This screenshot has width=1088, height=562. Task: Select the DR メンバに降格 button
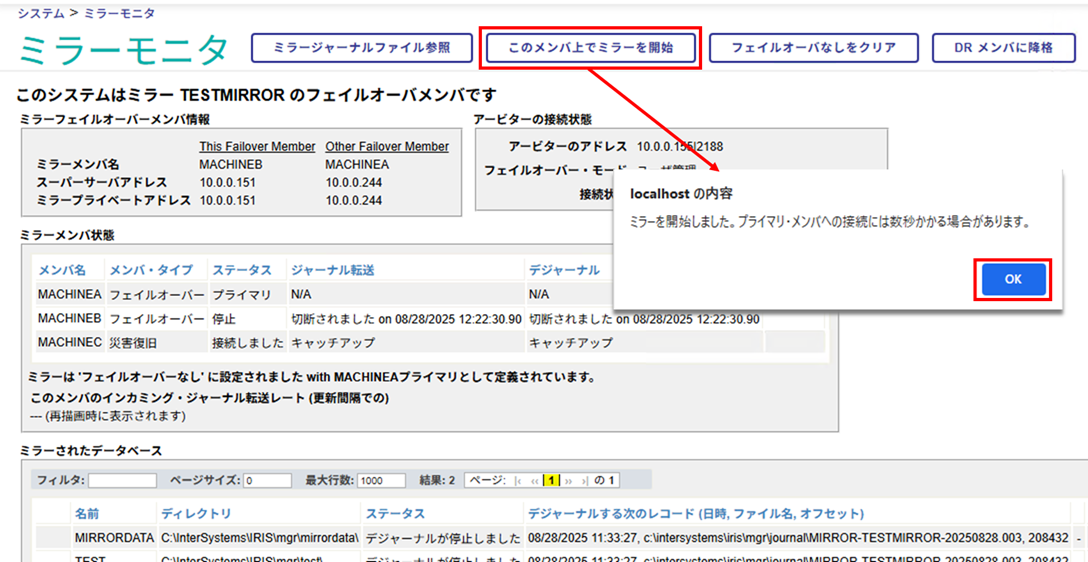[1003, 47]
